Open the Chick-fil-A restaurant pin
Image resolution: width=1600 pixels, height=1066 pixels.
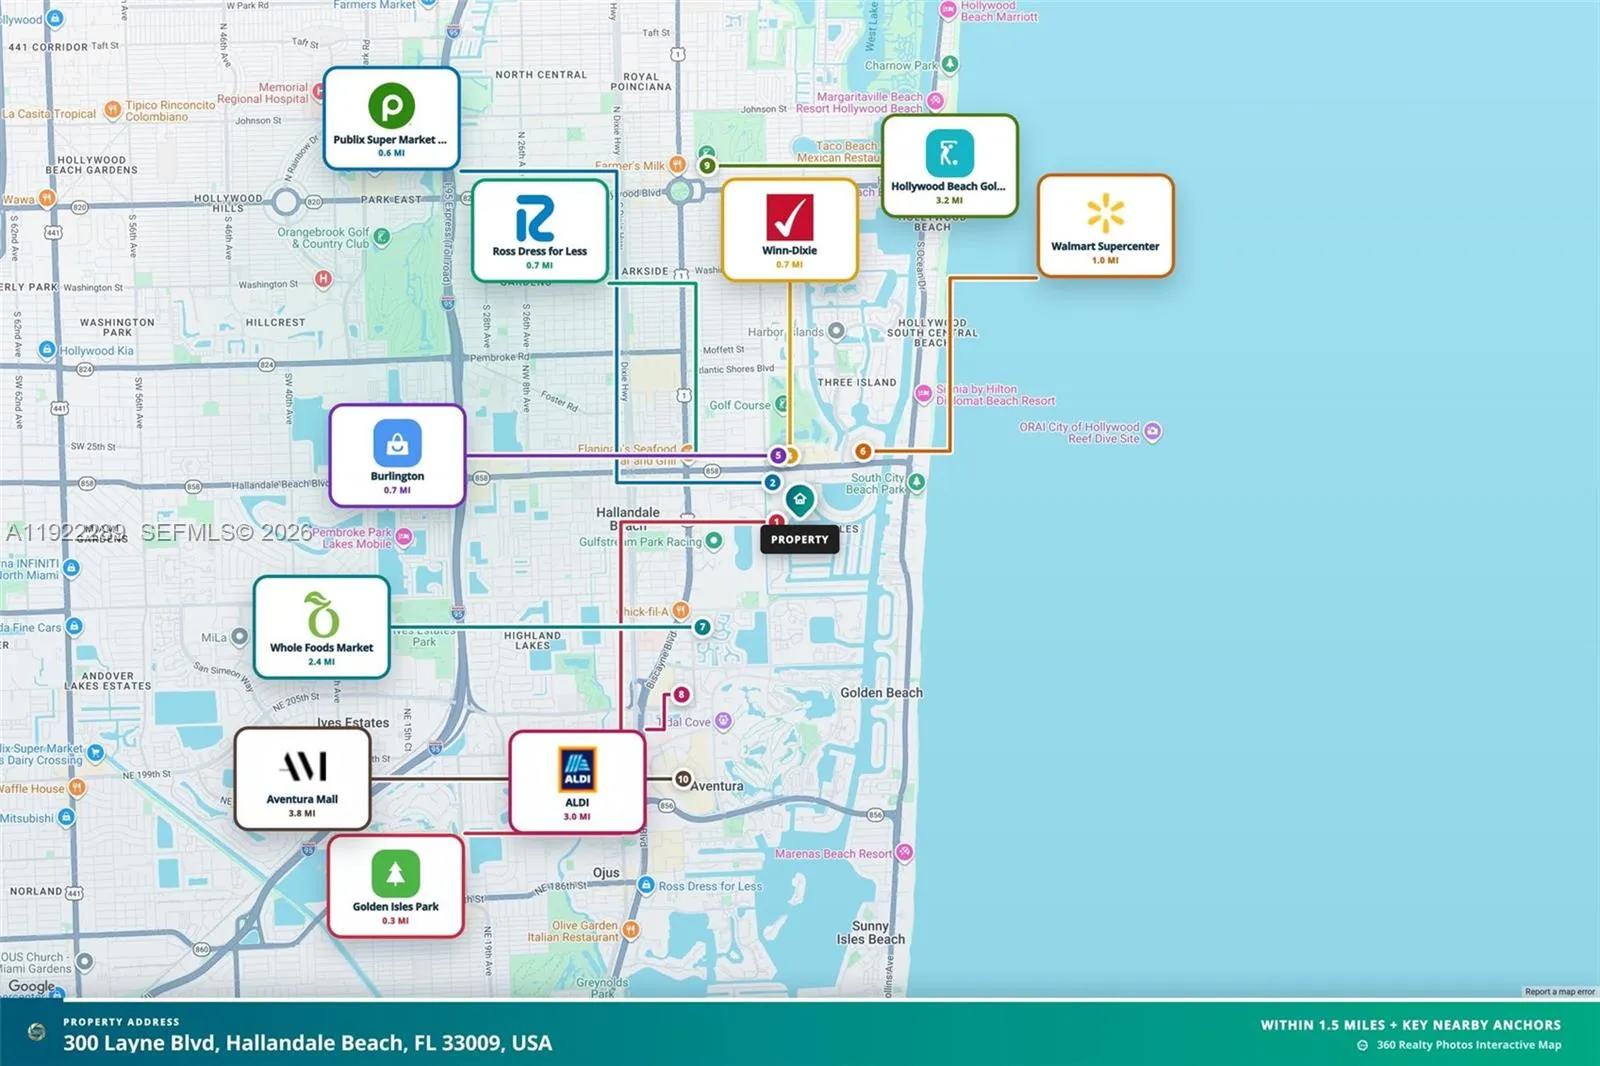coord(681,610)
